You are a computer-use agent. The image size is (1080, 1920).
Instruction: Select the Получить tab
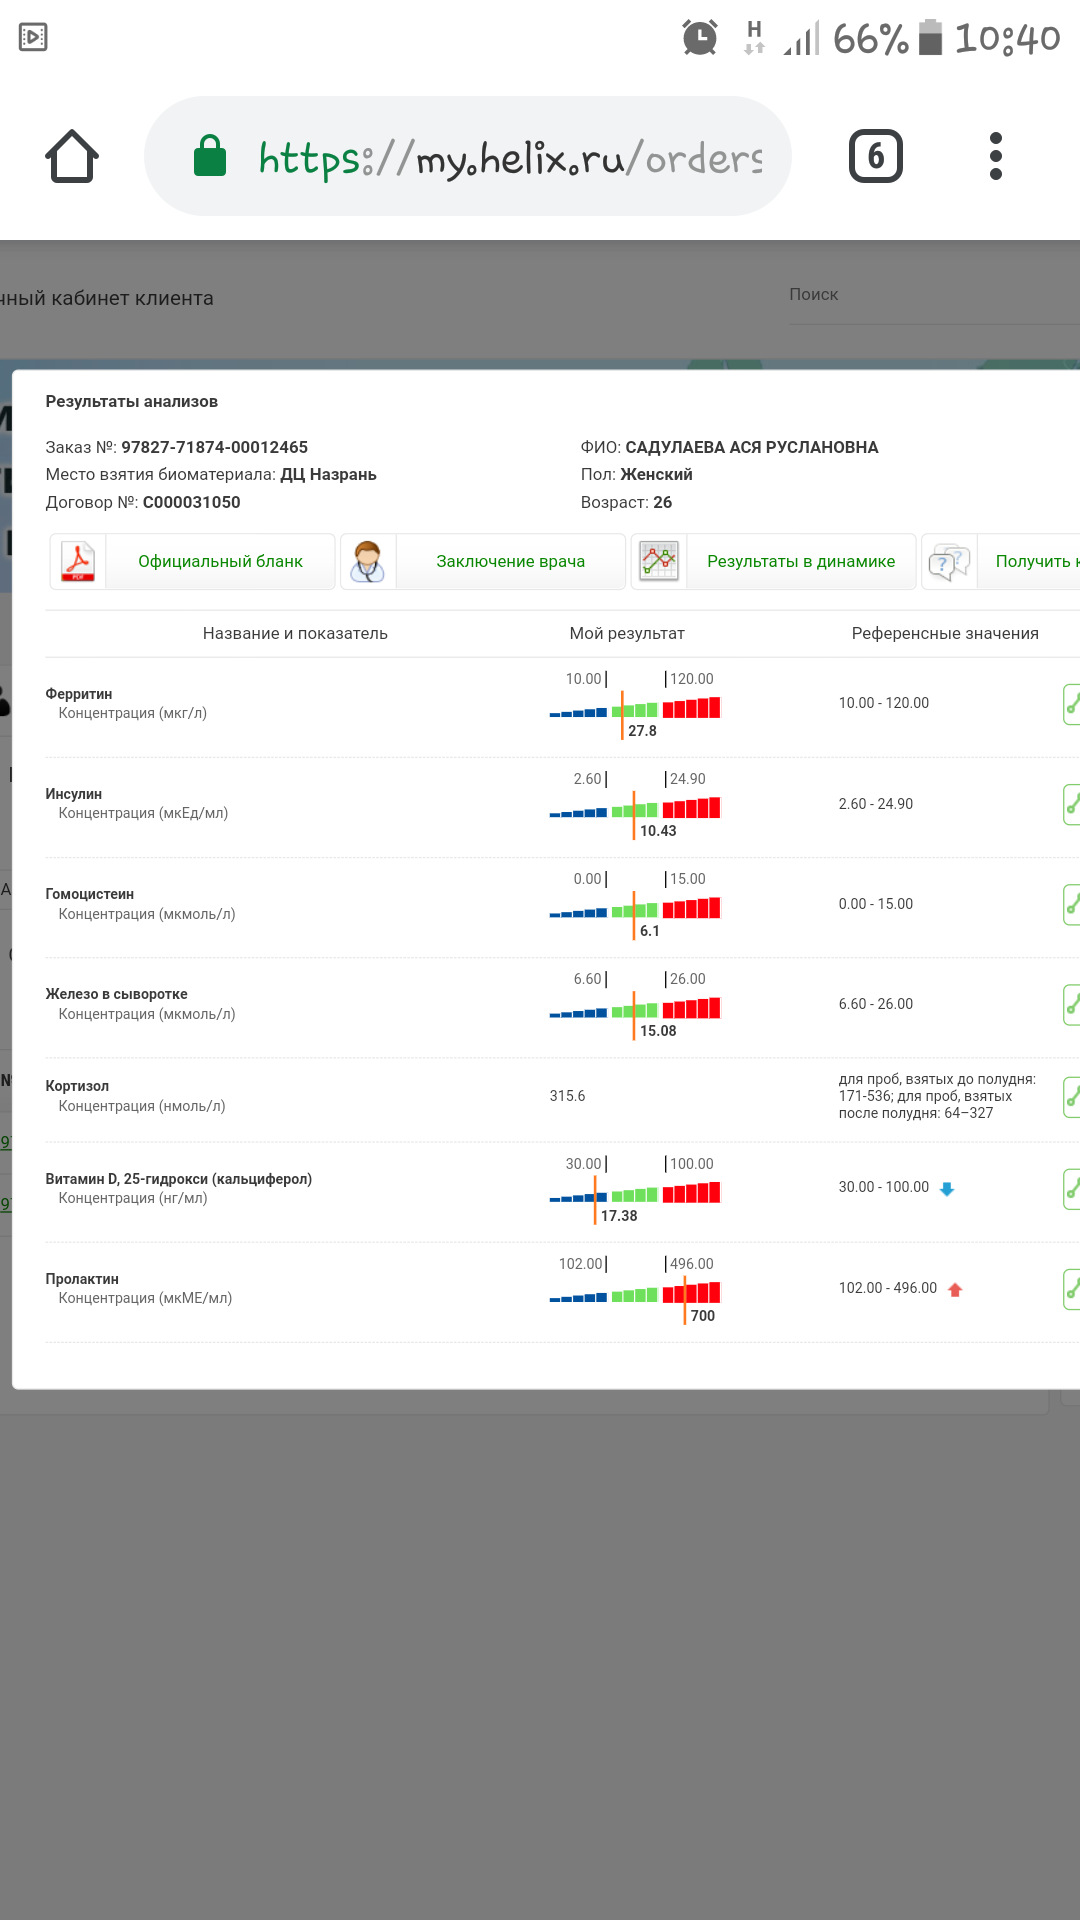1035,561
